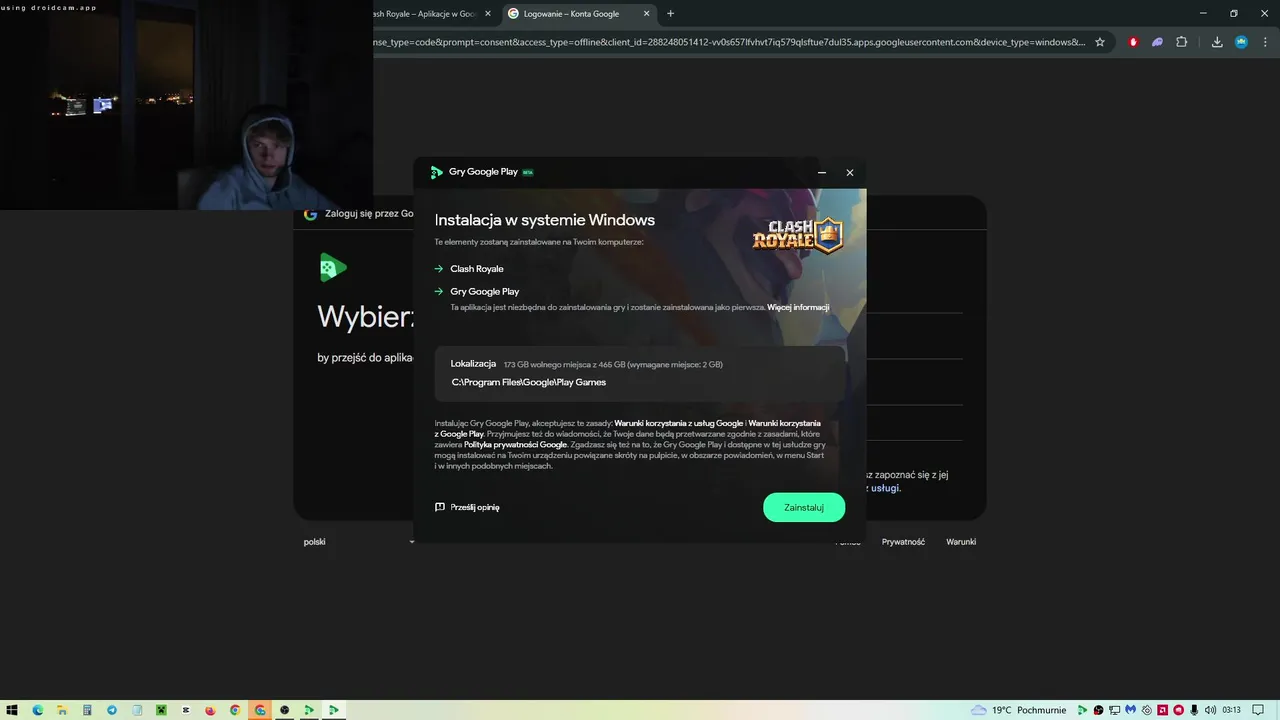
Task: Click the installation path C:\Program Files\Google\Play Games
Action: coord(529,382)
